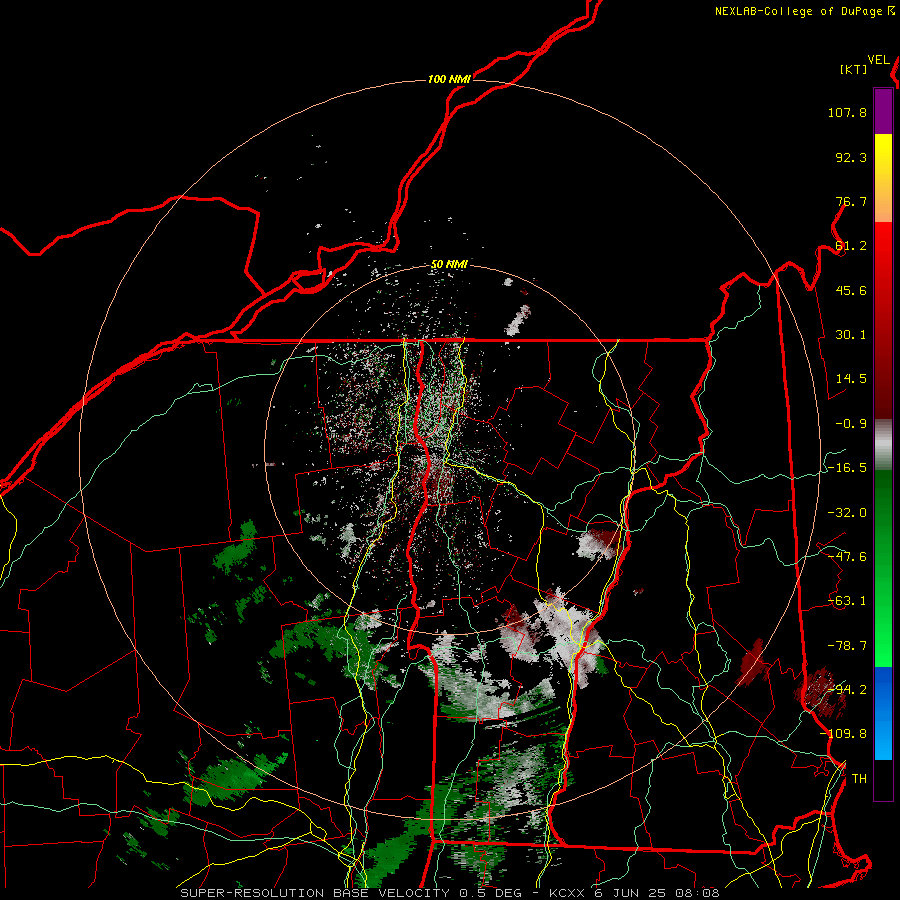
Task: Click the Super-Resolution Base Velocity caption
Action: 449,893
